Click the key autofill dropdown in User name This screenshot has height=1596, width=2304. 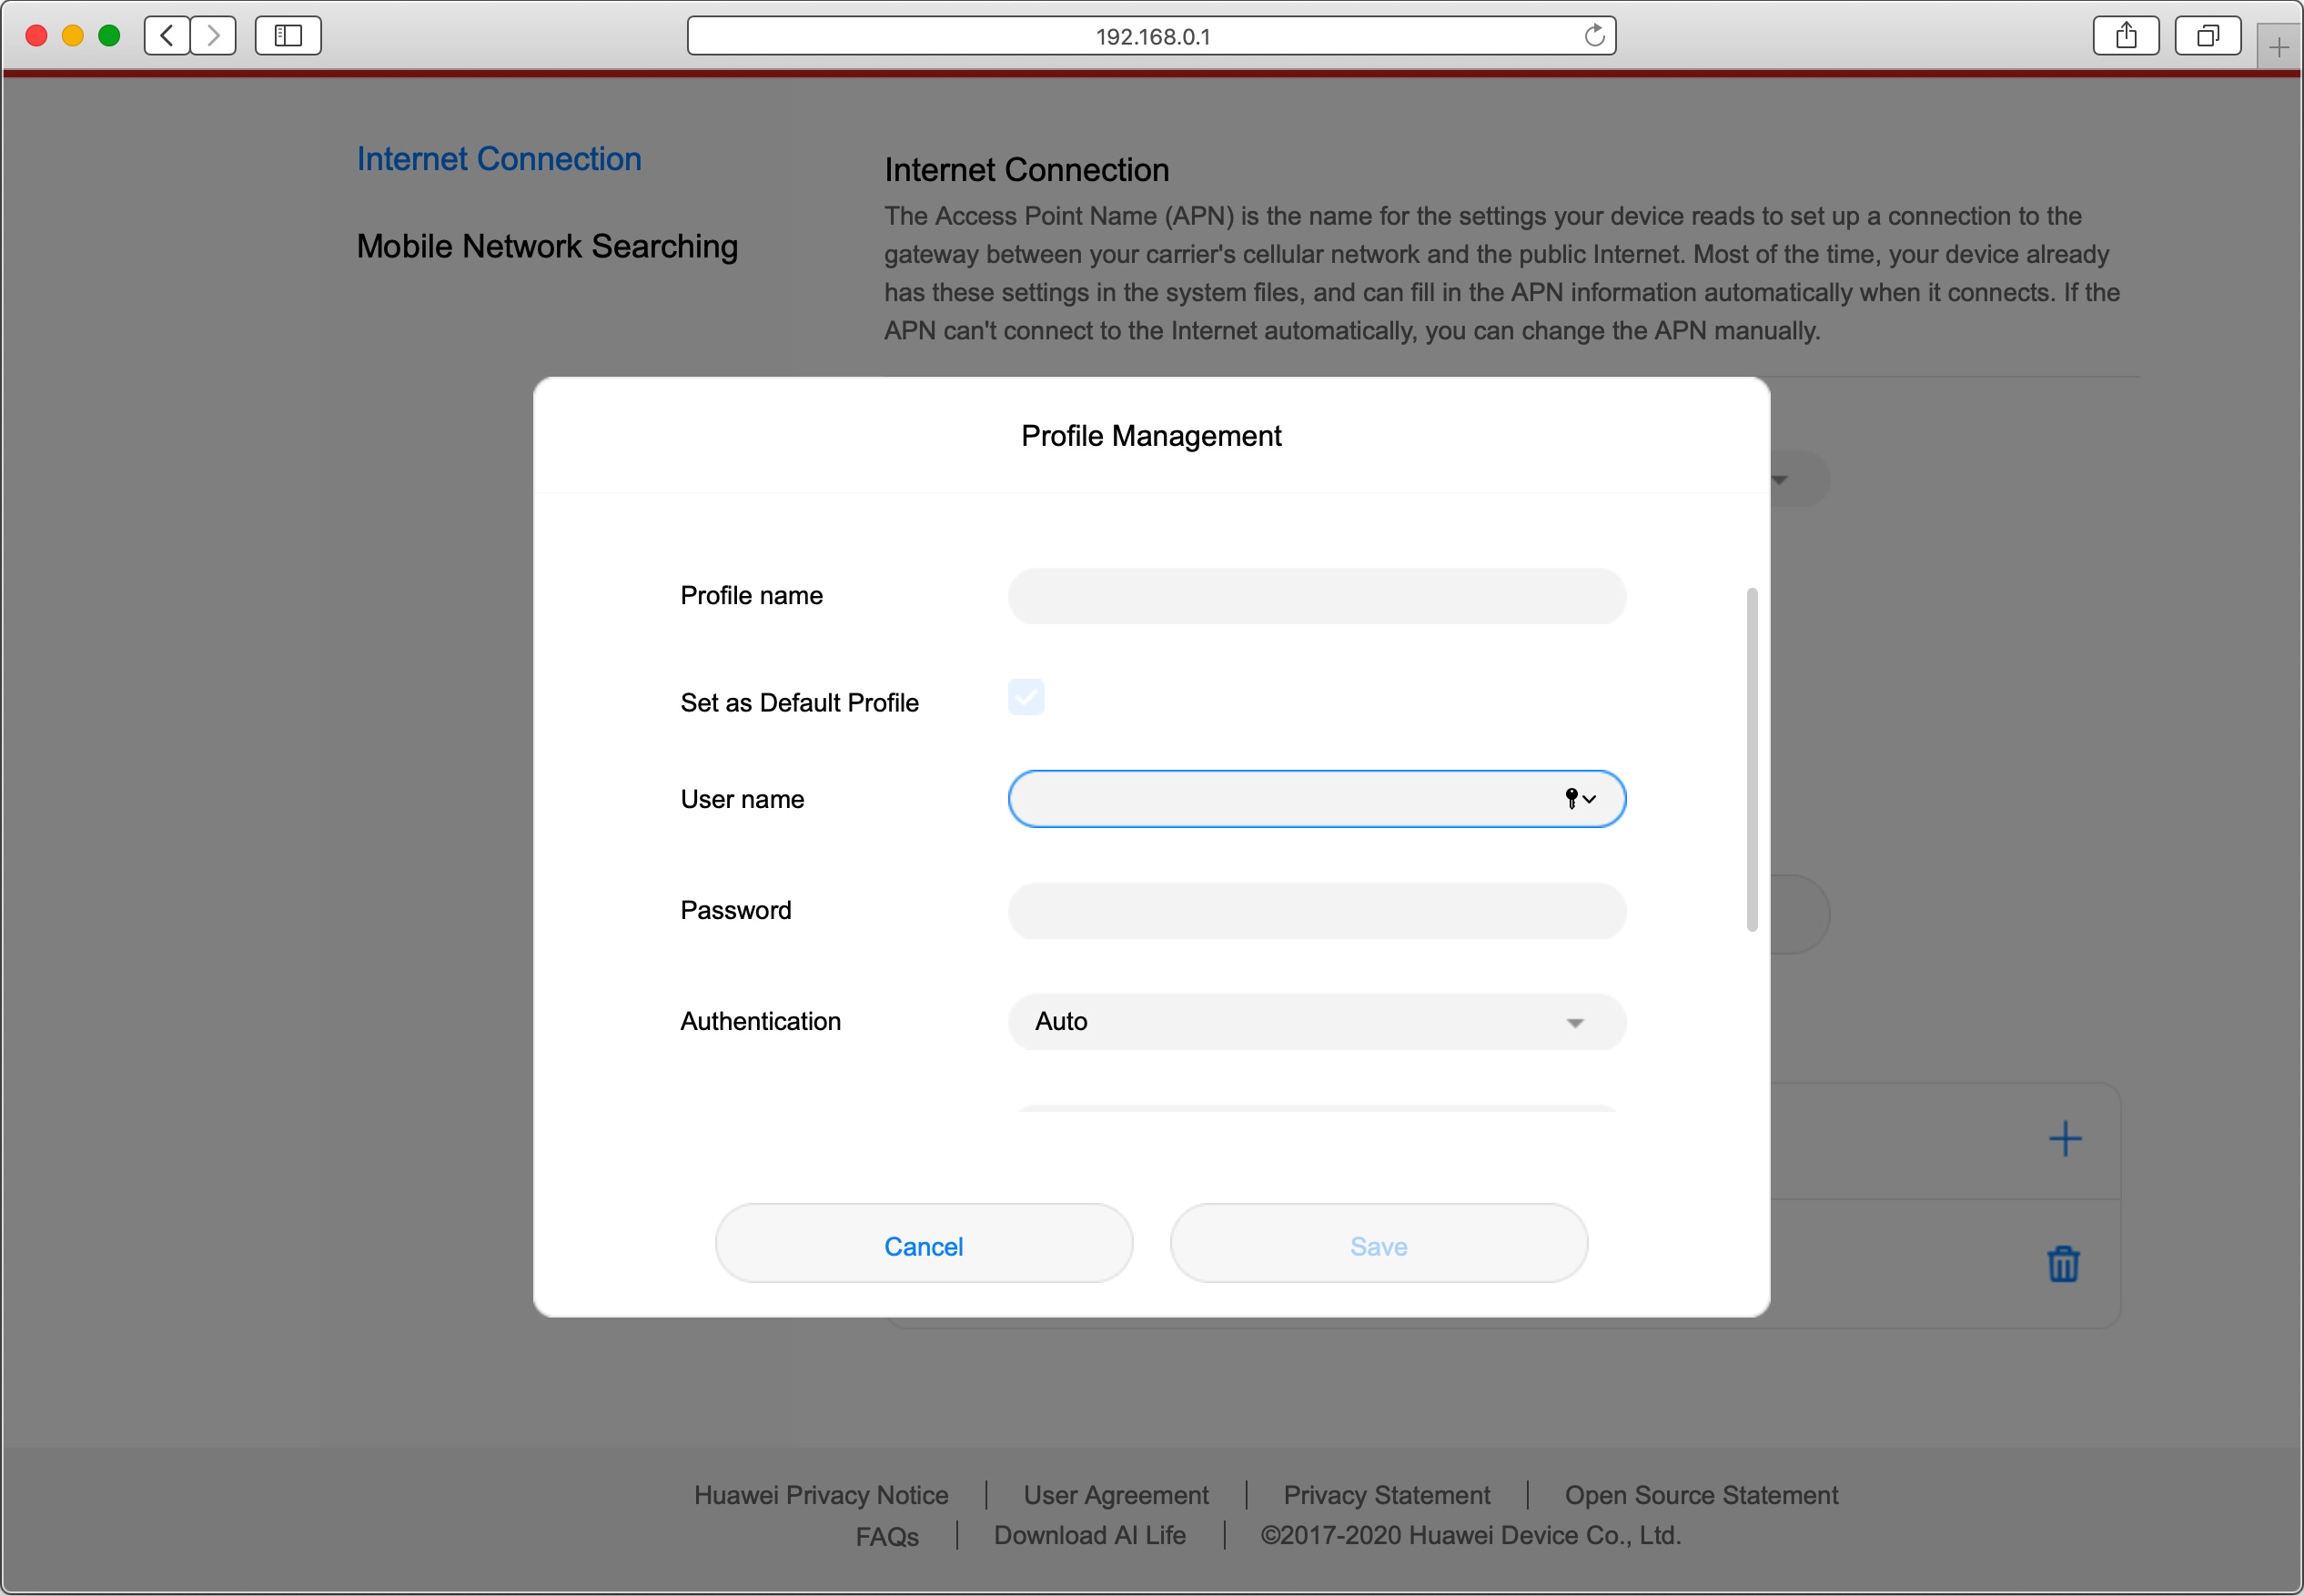(x=1580, y=798)
